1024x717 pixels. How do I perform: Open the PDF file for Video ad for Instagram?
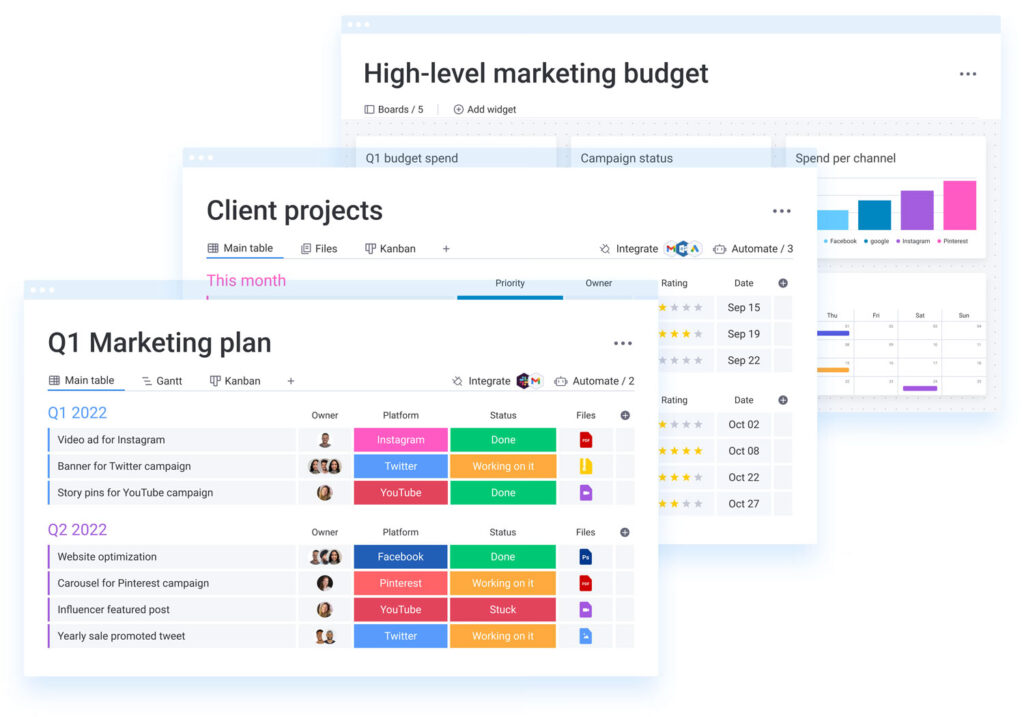click(x=586, y=440)
